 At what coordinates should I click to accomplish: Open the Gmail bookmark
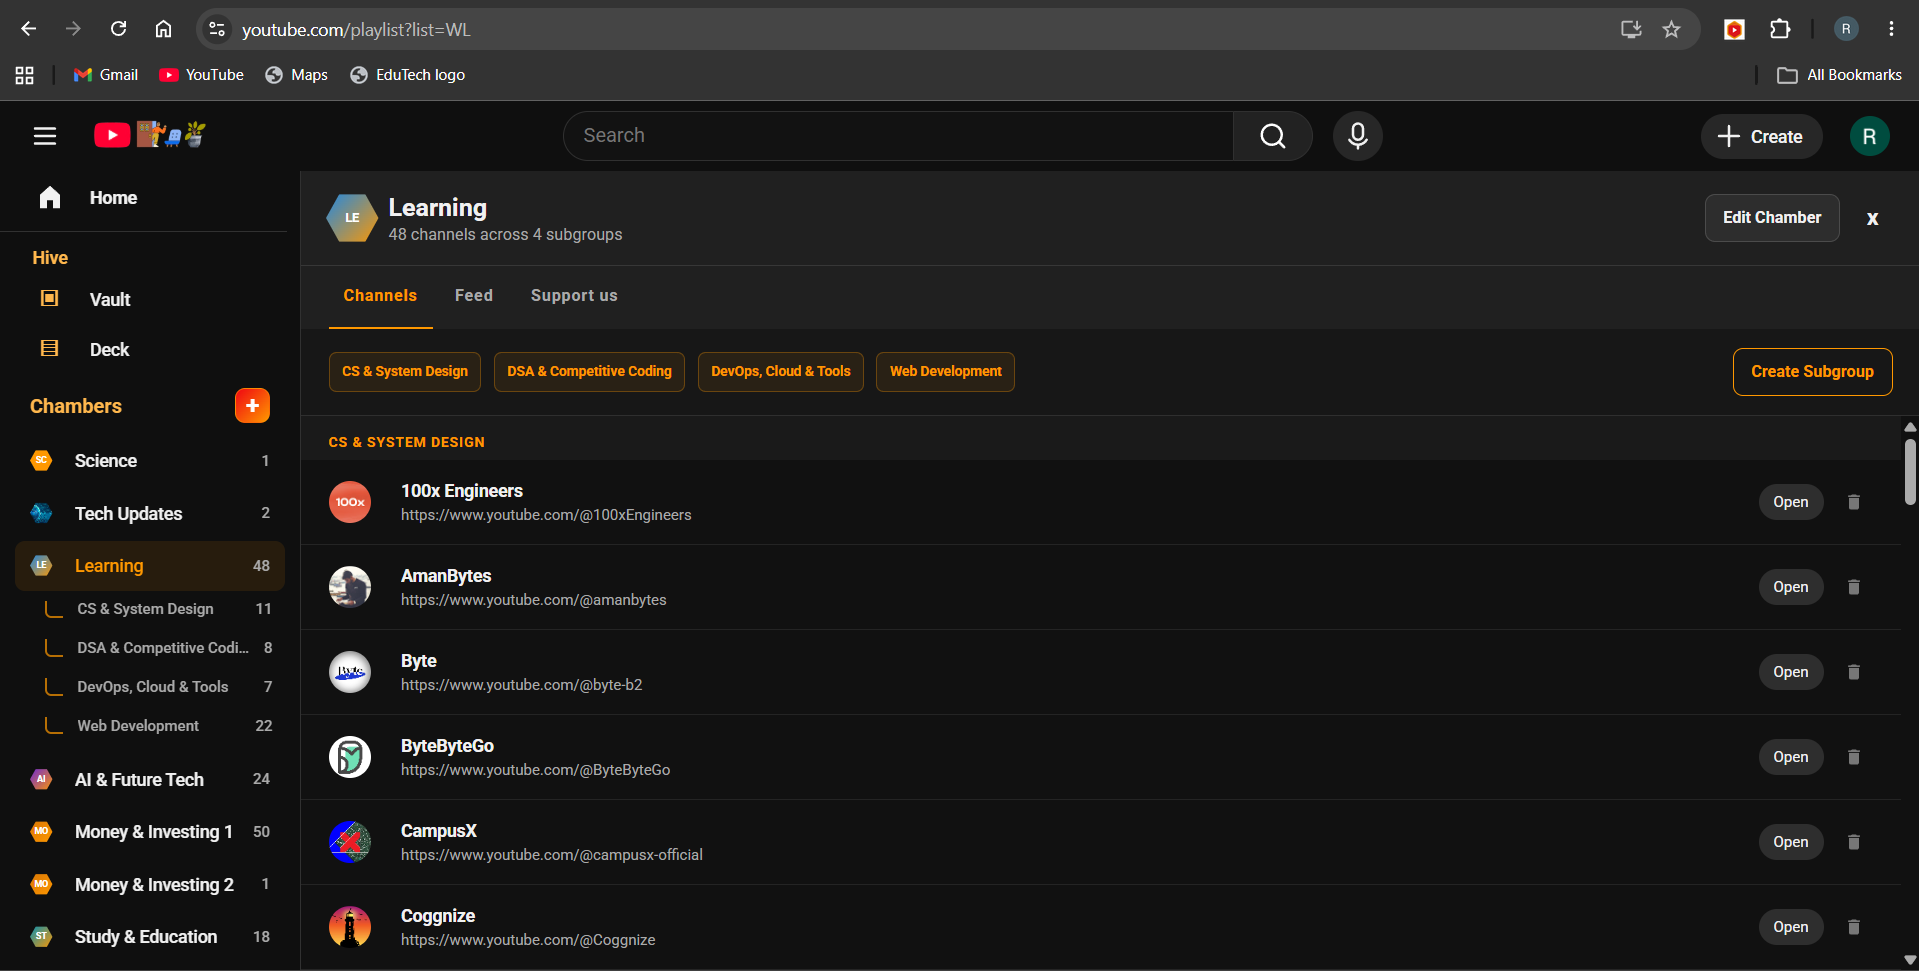(106, 75)
